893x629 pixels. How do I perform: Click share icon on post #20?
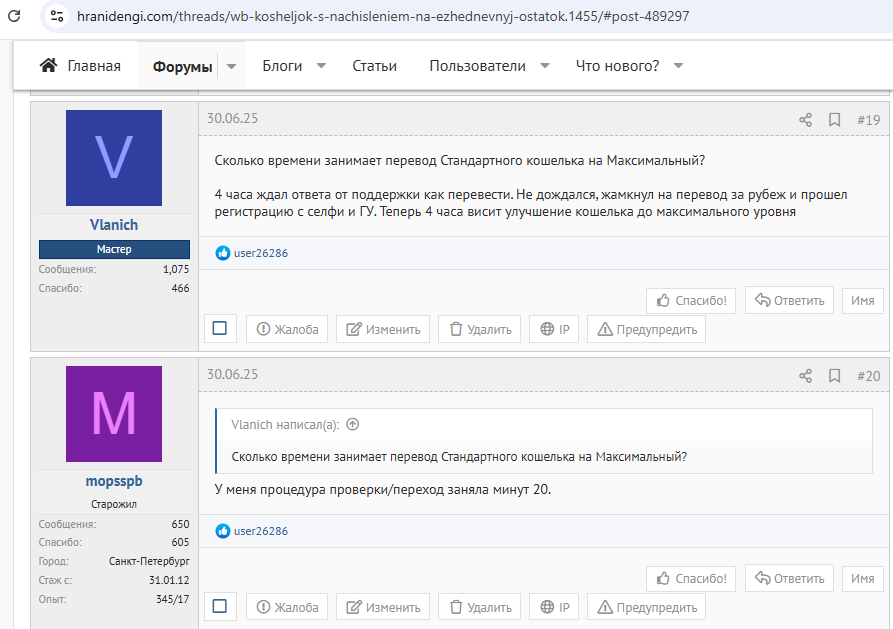click(x=805, y=376)
